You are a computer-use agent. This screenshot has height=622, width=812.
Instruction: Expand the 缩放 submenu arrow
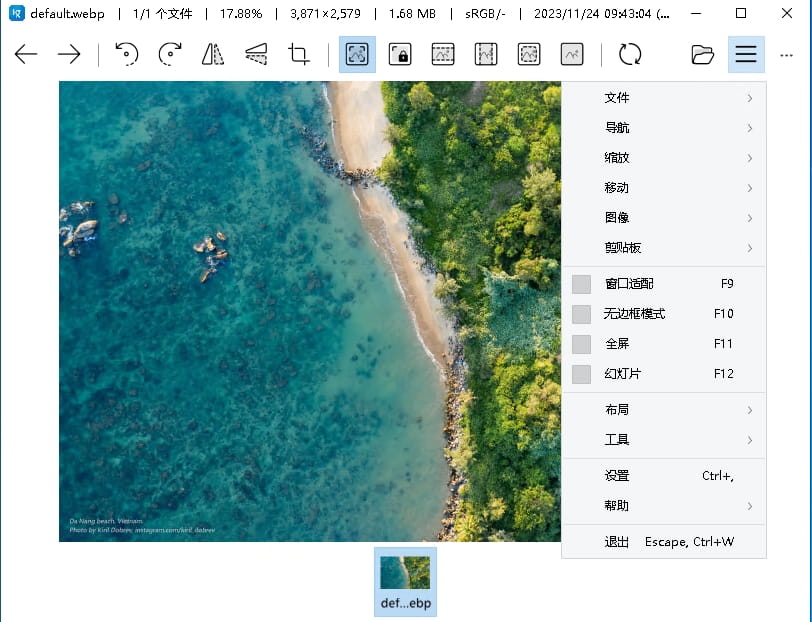pos(750,158)
